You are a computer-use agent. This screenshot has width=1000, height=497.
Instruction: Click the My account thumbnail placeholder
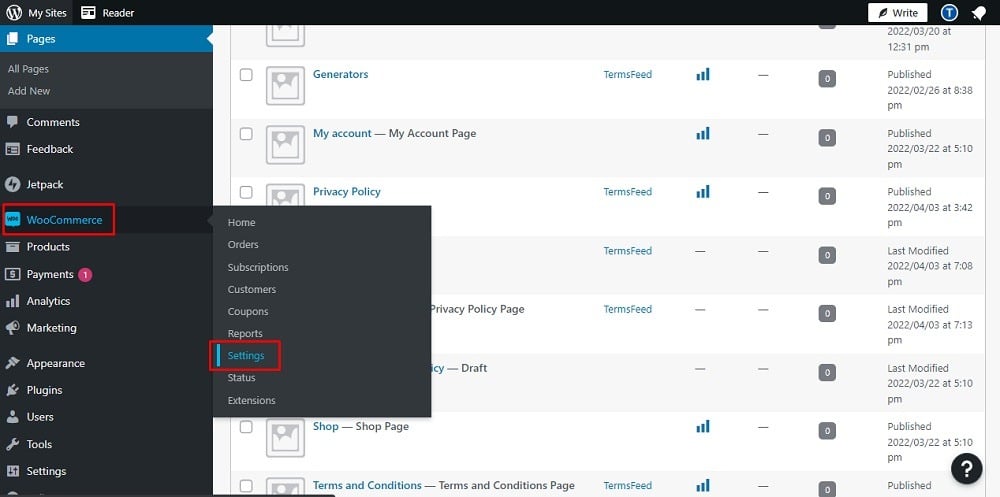coord(285,144)
